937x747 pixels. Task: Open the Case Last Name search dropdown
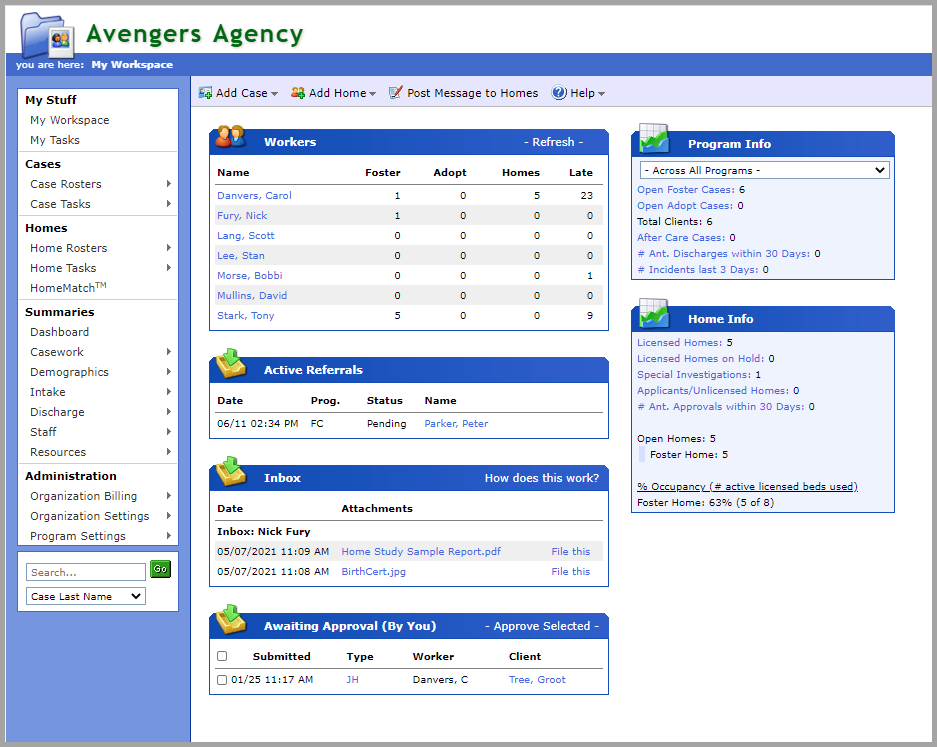pyautogui.click(x=85, y=595)
